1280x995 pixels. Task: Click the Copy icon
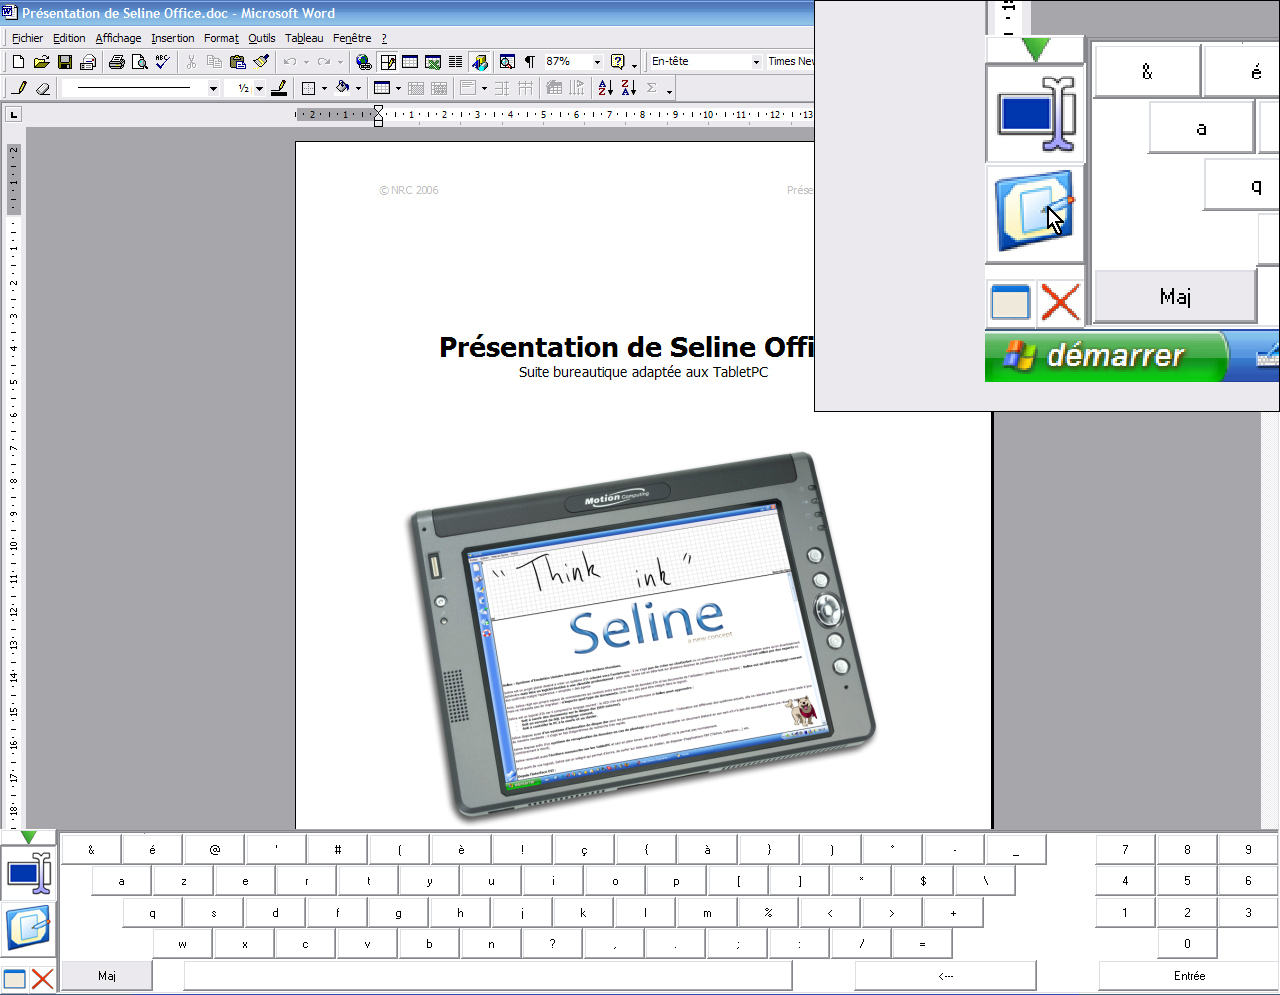pos(214,62)
